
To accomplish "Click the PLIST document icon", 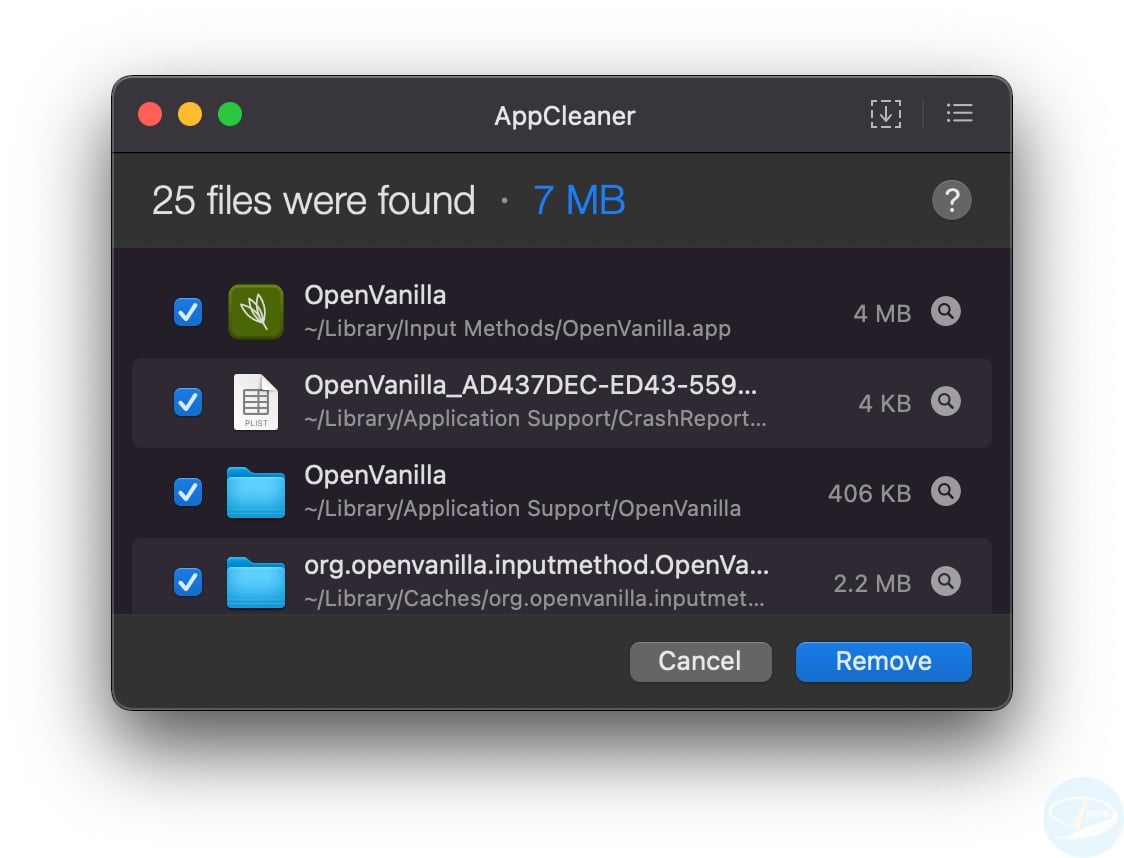I will [x=256, y=402].
